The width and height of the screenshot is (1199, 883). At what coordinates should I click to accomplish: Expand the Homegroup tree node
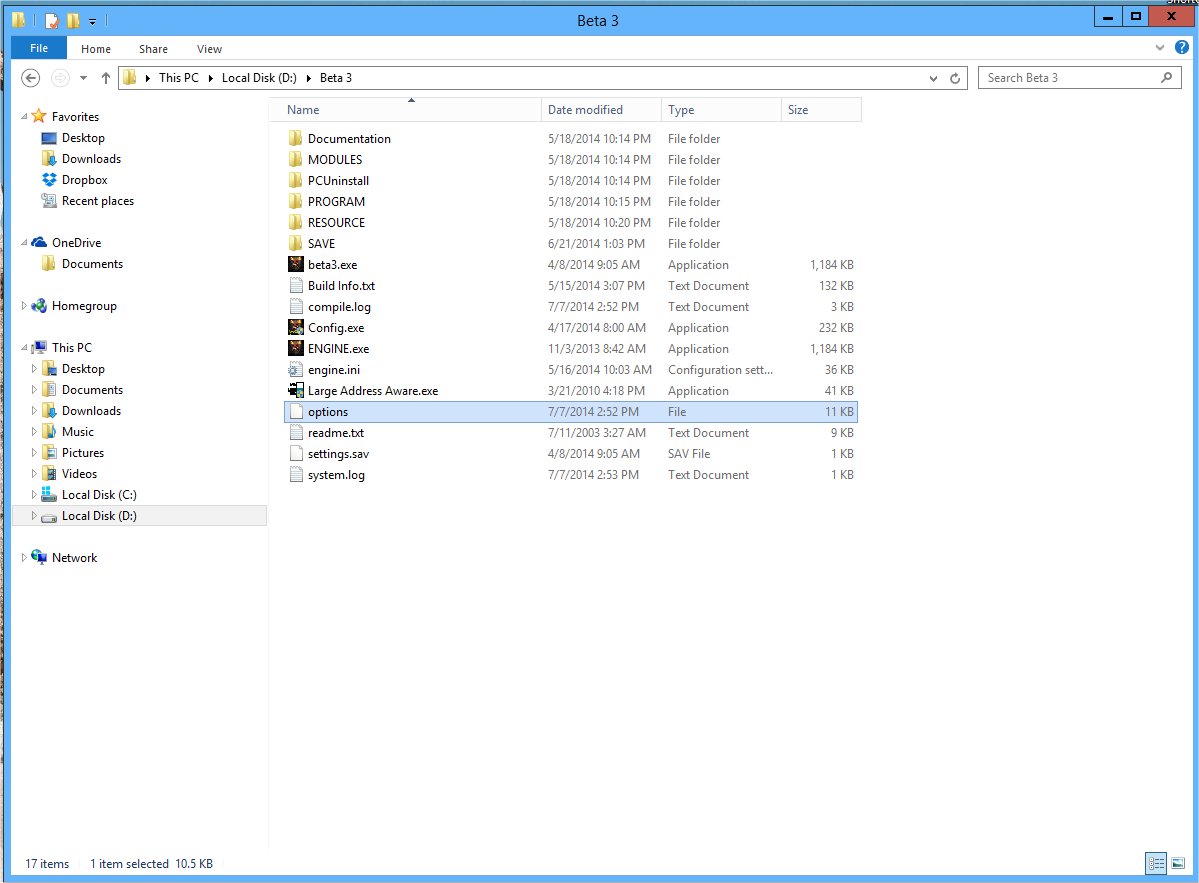24,306
